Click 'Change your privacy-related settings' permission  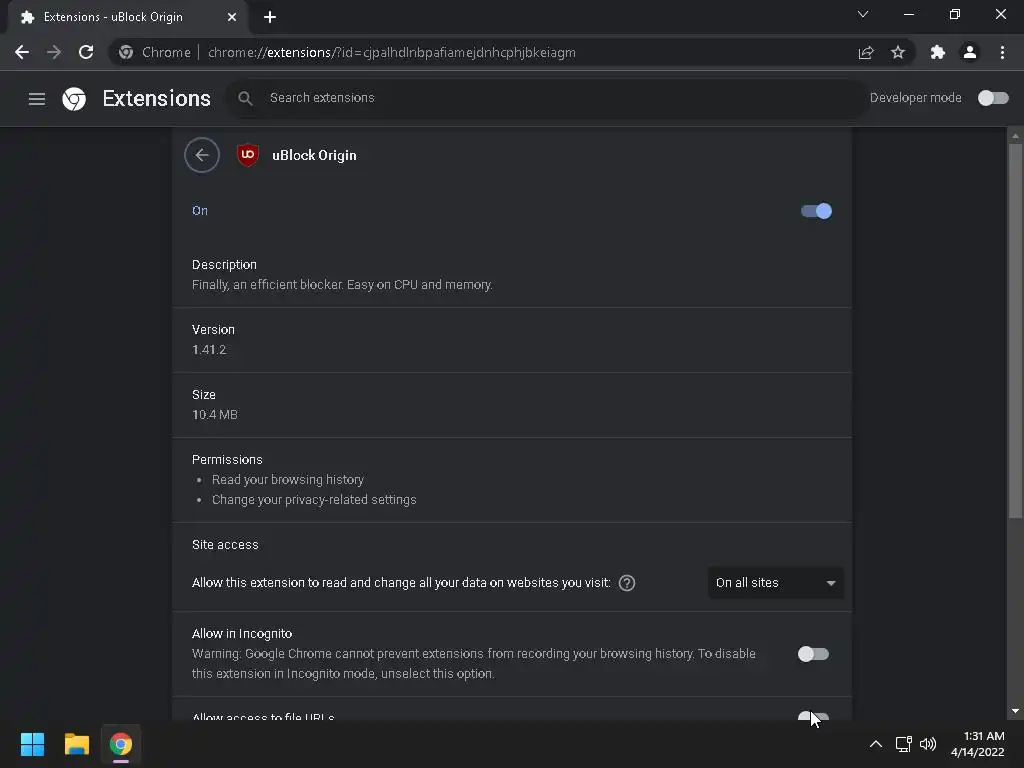coord(314,500)
